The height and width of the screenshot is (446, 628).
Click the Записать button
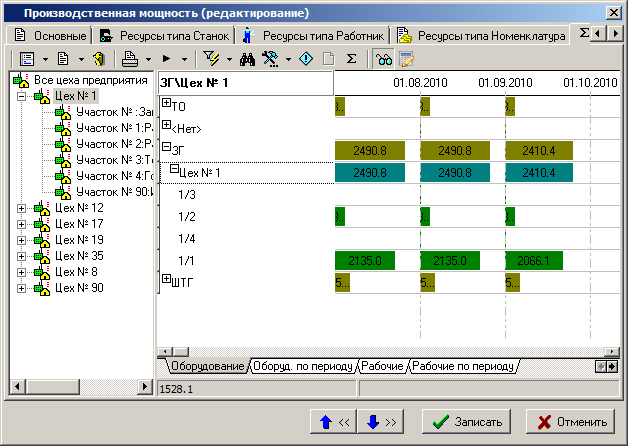click(x=466, y=422)
